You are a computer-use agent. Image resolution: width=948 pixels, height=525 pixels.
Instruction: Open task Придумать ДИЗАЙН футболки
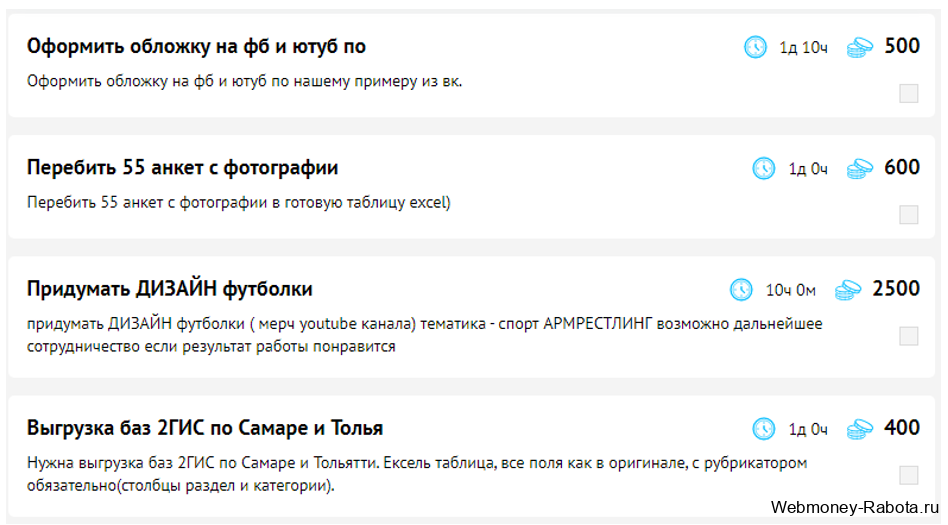pos(169,289)
